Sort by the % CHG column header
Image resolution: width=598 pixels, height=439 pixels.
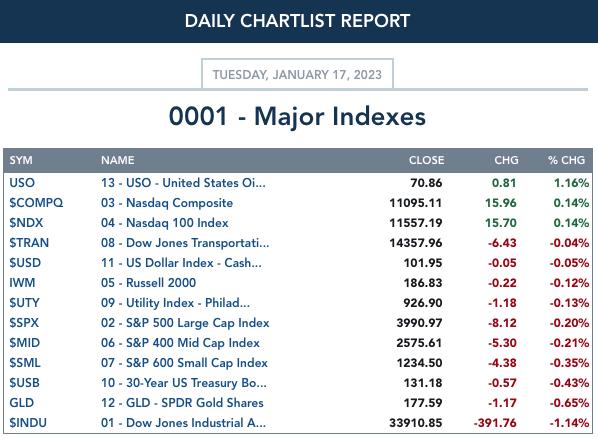pyautogui.click(x=566, y=160)
